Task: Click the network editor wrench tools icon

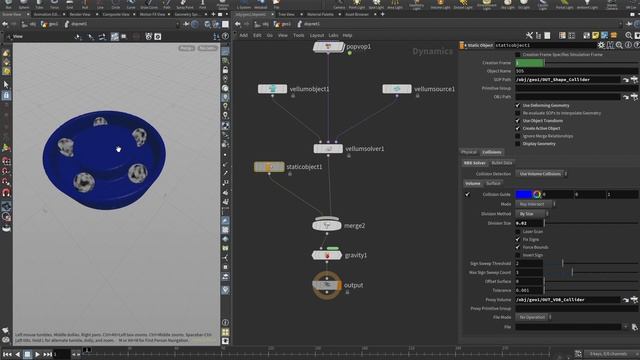Action: 529,36
